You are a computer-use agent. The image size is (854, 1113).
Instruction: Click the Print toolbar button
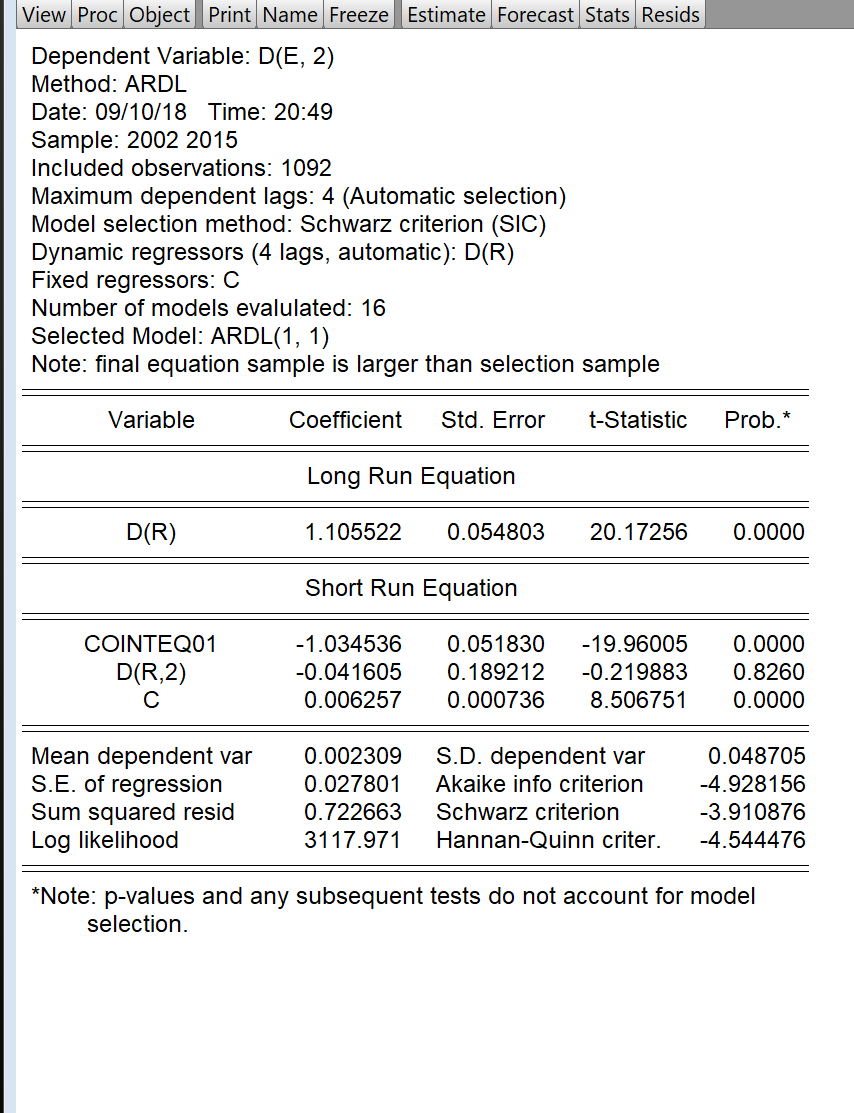[230, 15]
